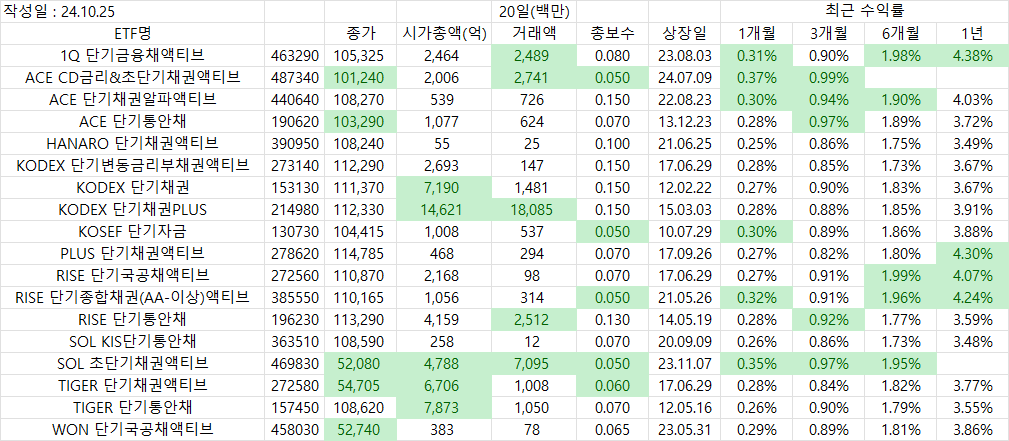Select listing date 24.07.09
Screen dimensions: 1009x441
coord(684,77)
